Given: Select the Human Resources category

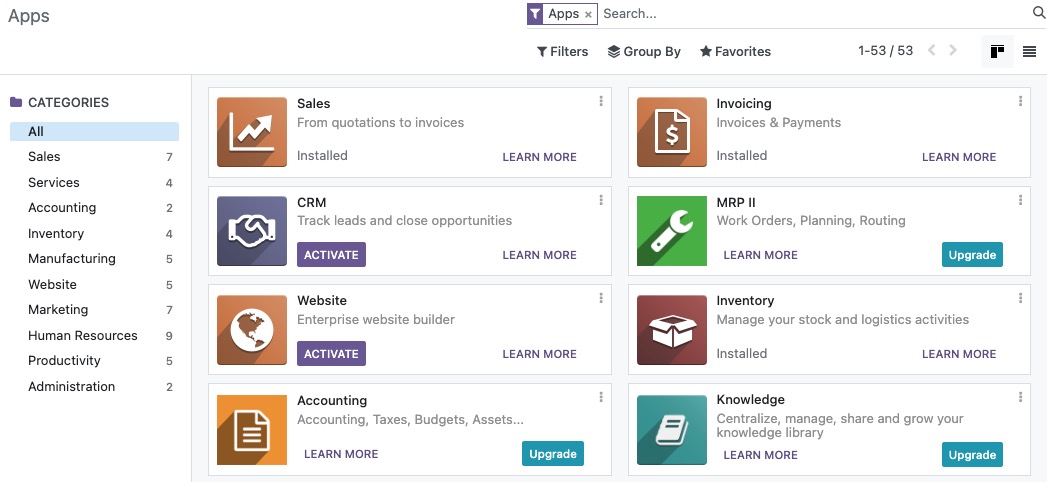Looking at the screenshot, I should (94, 335).
